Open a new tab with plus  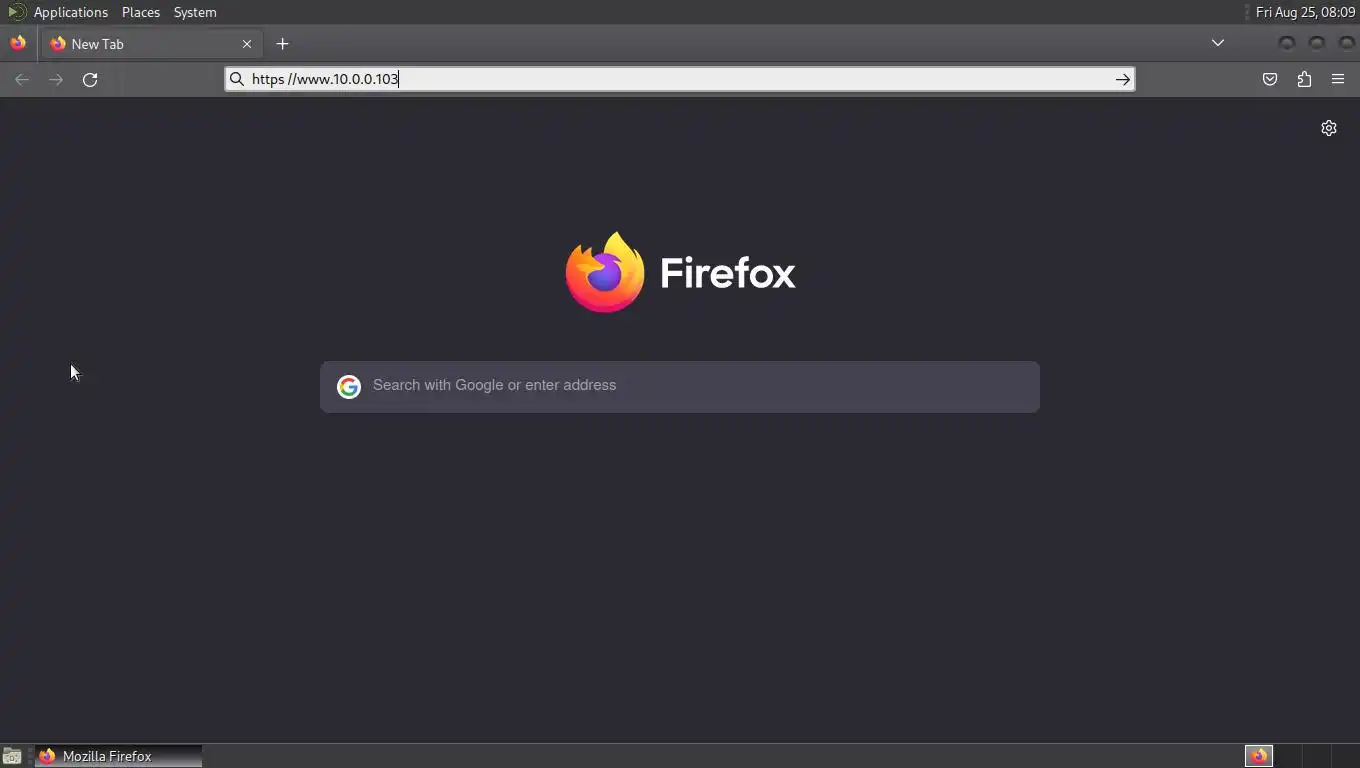(x=282, y=44)
